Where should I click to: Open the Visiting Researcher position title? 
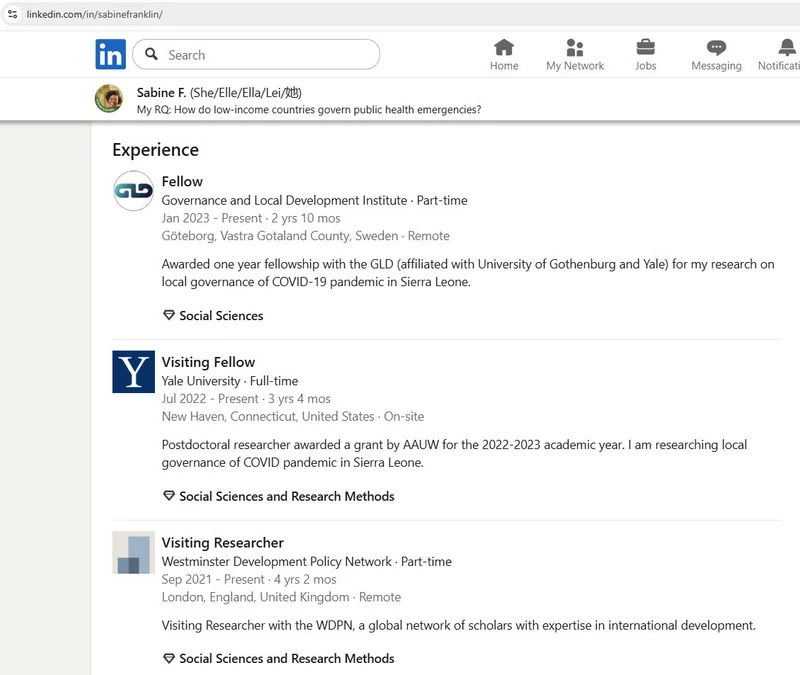(222, 542)
